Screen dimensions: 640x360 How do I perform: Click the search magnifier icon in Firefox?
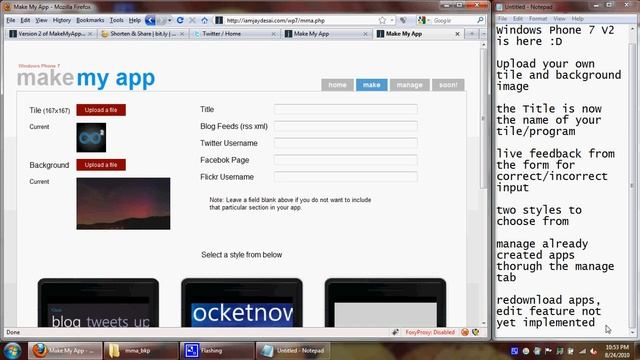tap(480, 20)
